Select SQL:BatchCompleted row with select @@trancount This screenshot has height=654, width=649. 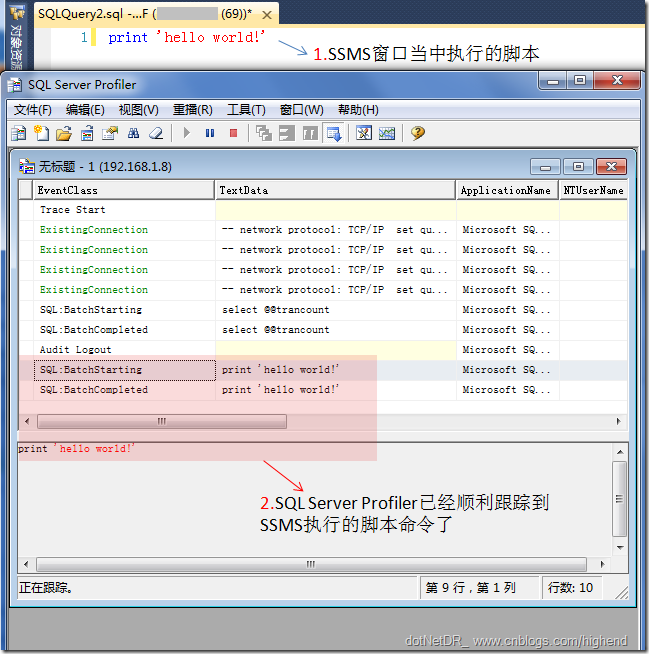[323, 330]
